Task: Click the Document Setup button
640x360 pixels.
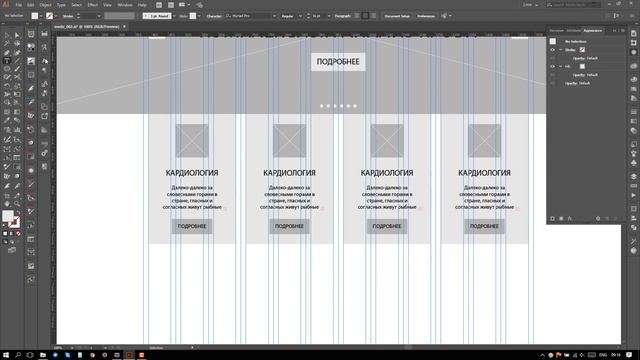Action: 397,16
